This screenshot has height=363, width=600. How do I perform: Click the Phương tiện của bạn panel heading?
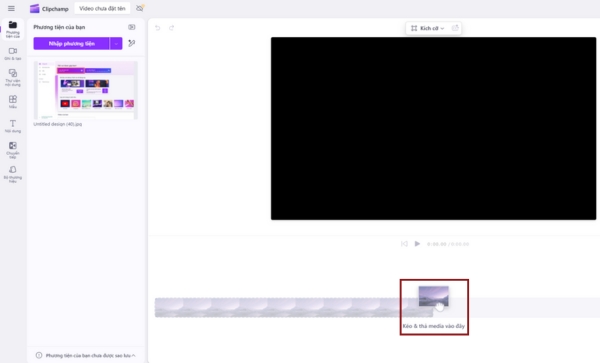(59, 27)
